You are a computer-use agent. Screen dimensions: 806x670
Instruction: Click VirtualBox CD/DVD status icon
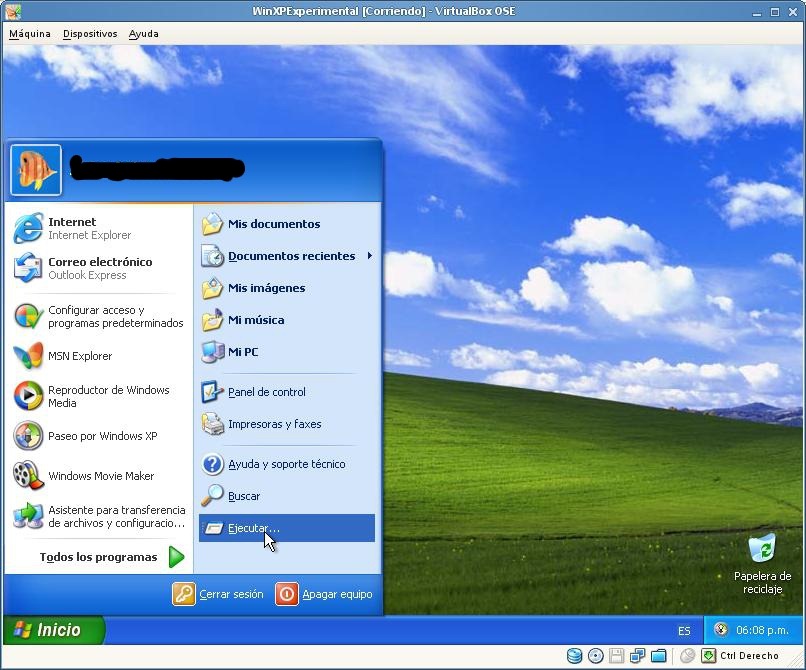tap(596, 656)
